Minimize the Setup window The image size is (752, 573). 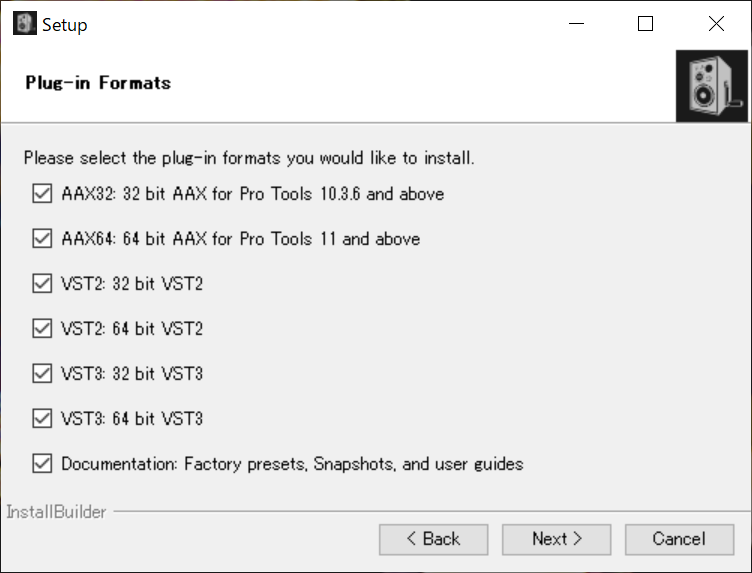575,24
